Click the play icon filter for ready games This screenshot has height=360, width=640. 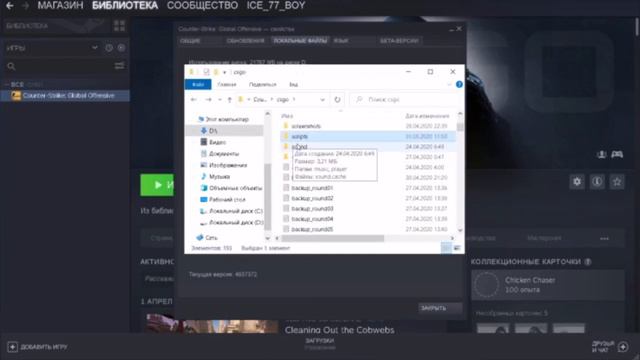point(121,48)
